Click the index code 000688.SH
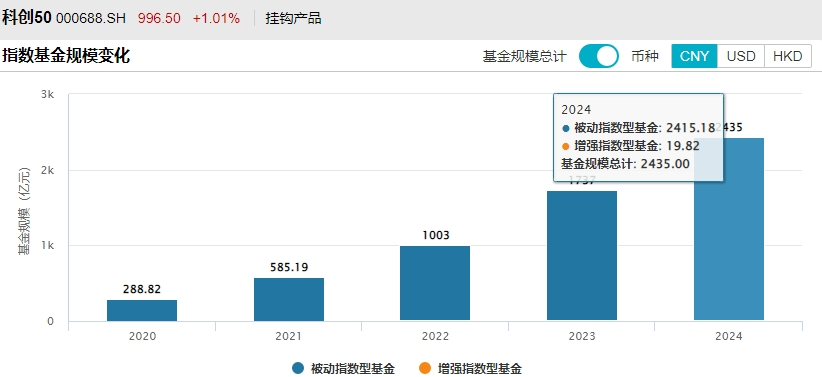 91,19
